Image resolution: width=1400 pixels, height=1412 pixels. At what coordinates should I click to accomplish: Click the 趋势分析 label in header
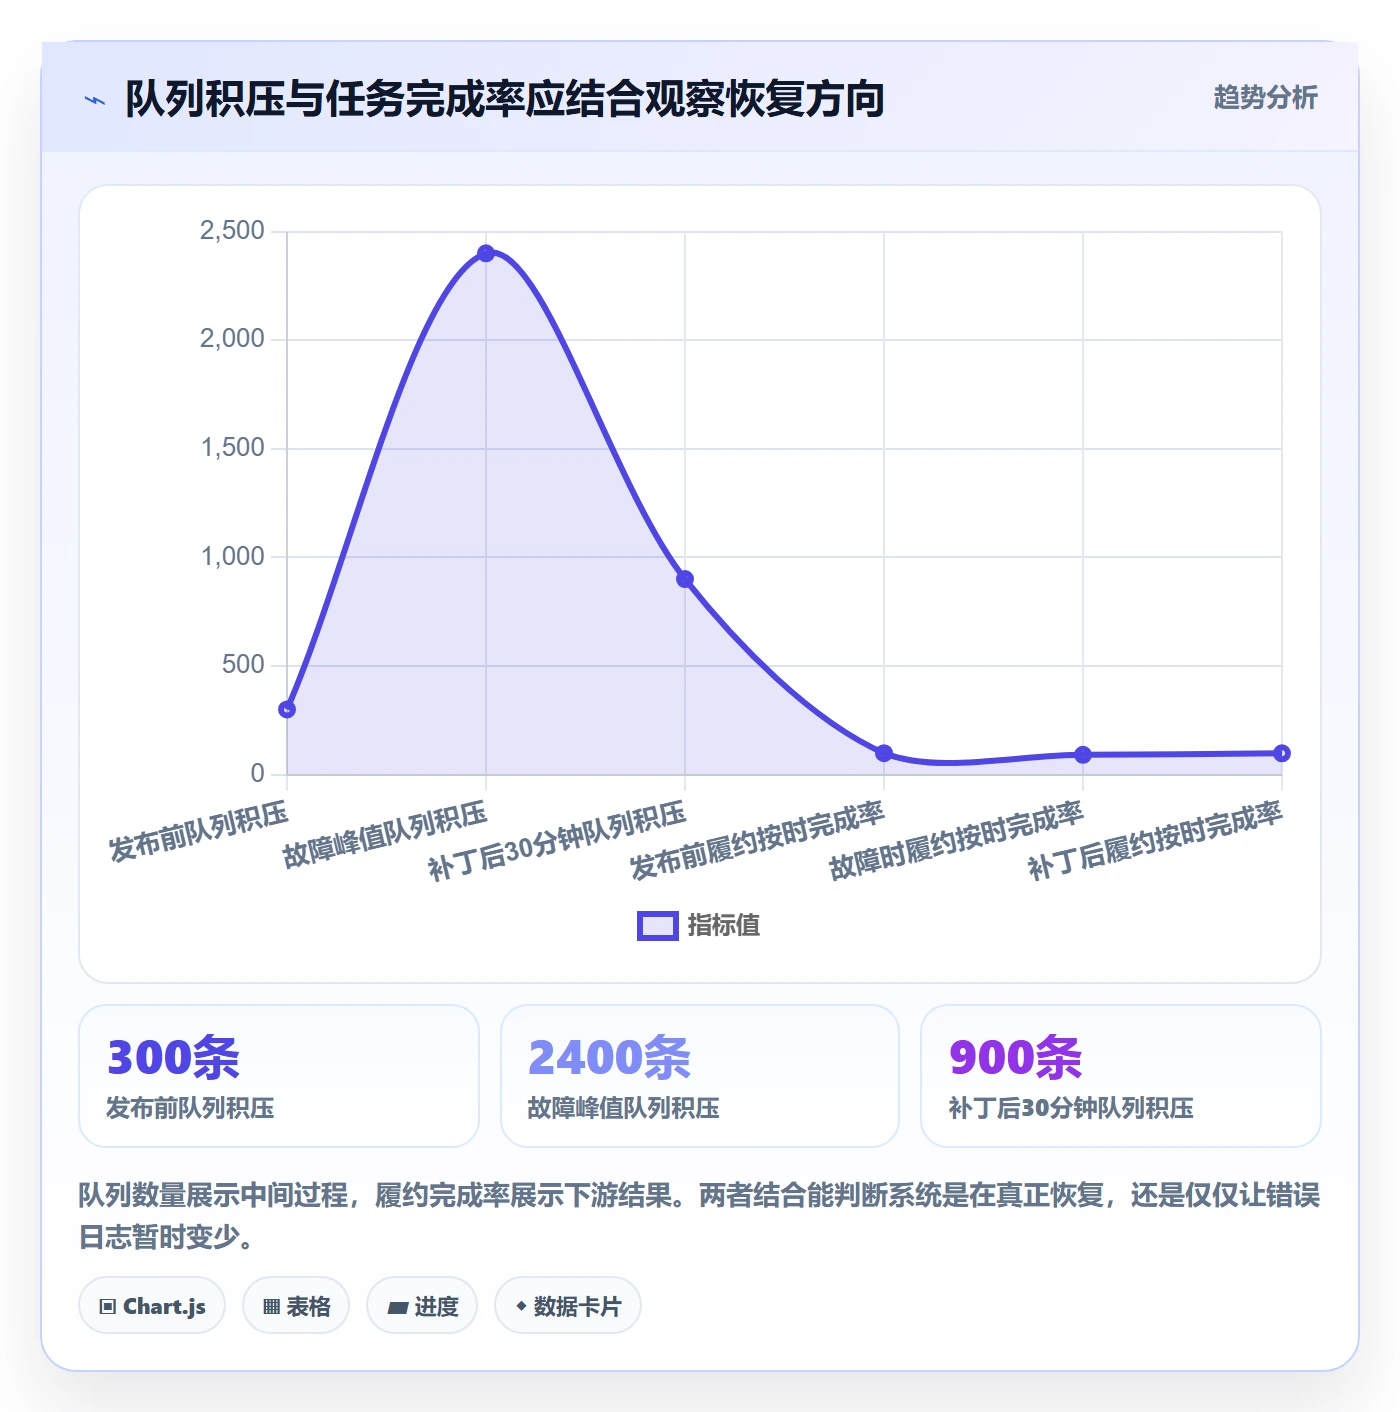1265,97
